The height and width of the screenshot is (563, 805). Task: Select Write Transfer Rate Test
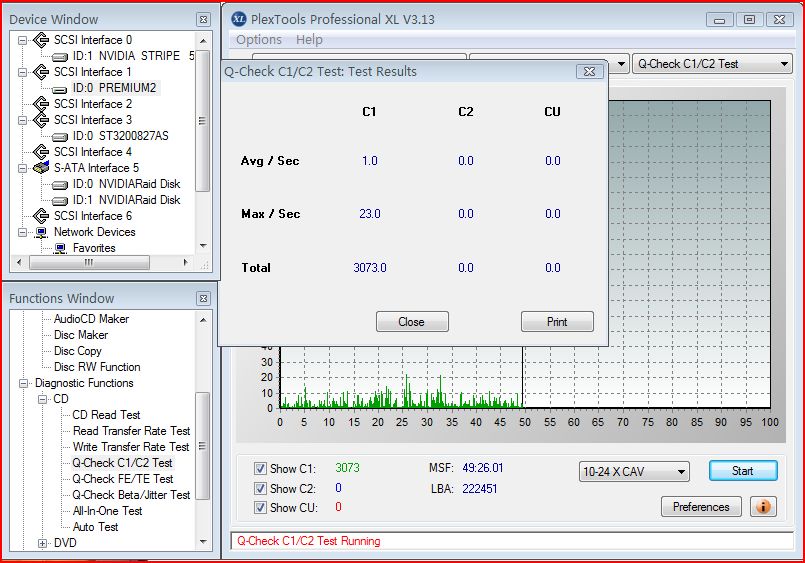point(131,447)
